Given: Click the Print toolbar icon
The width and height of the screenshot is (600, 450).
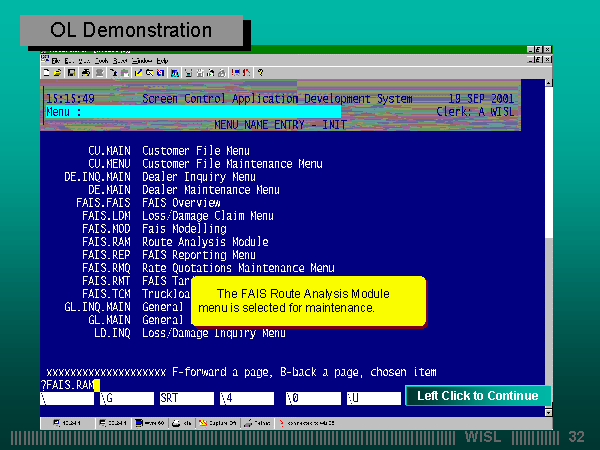Looking at the screenshot, I should coord(85,73).
